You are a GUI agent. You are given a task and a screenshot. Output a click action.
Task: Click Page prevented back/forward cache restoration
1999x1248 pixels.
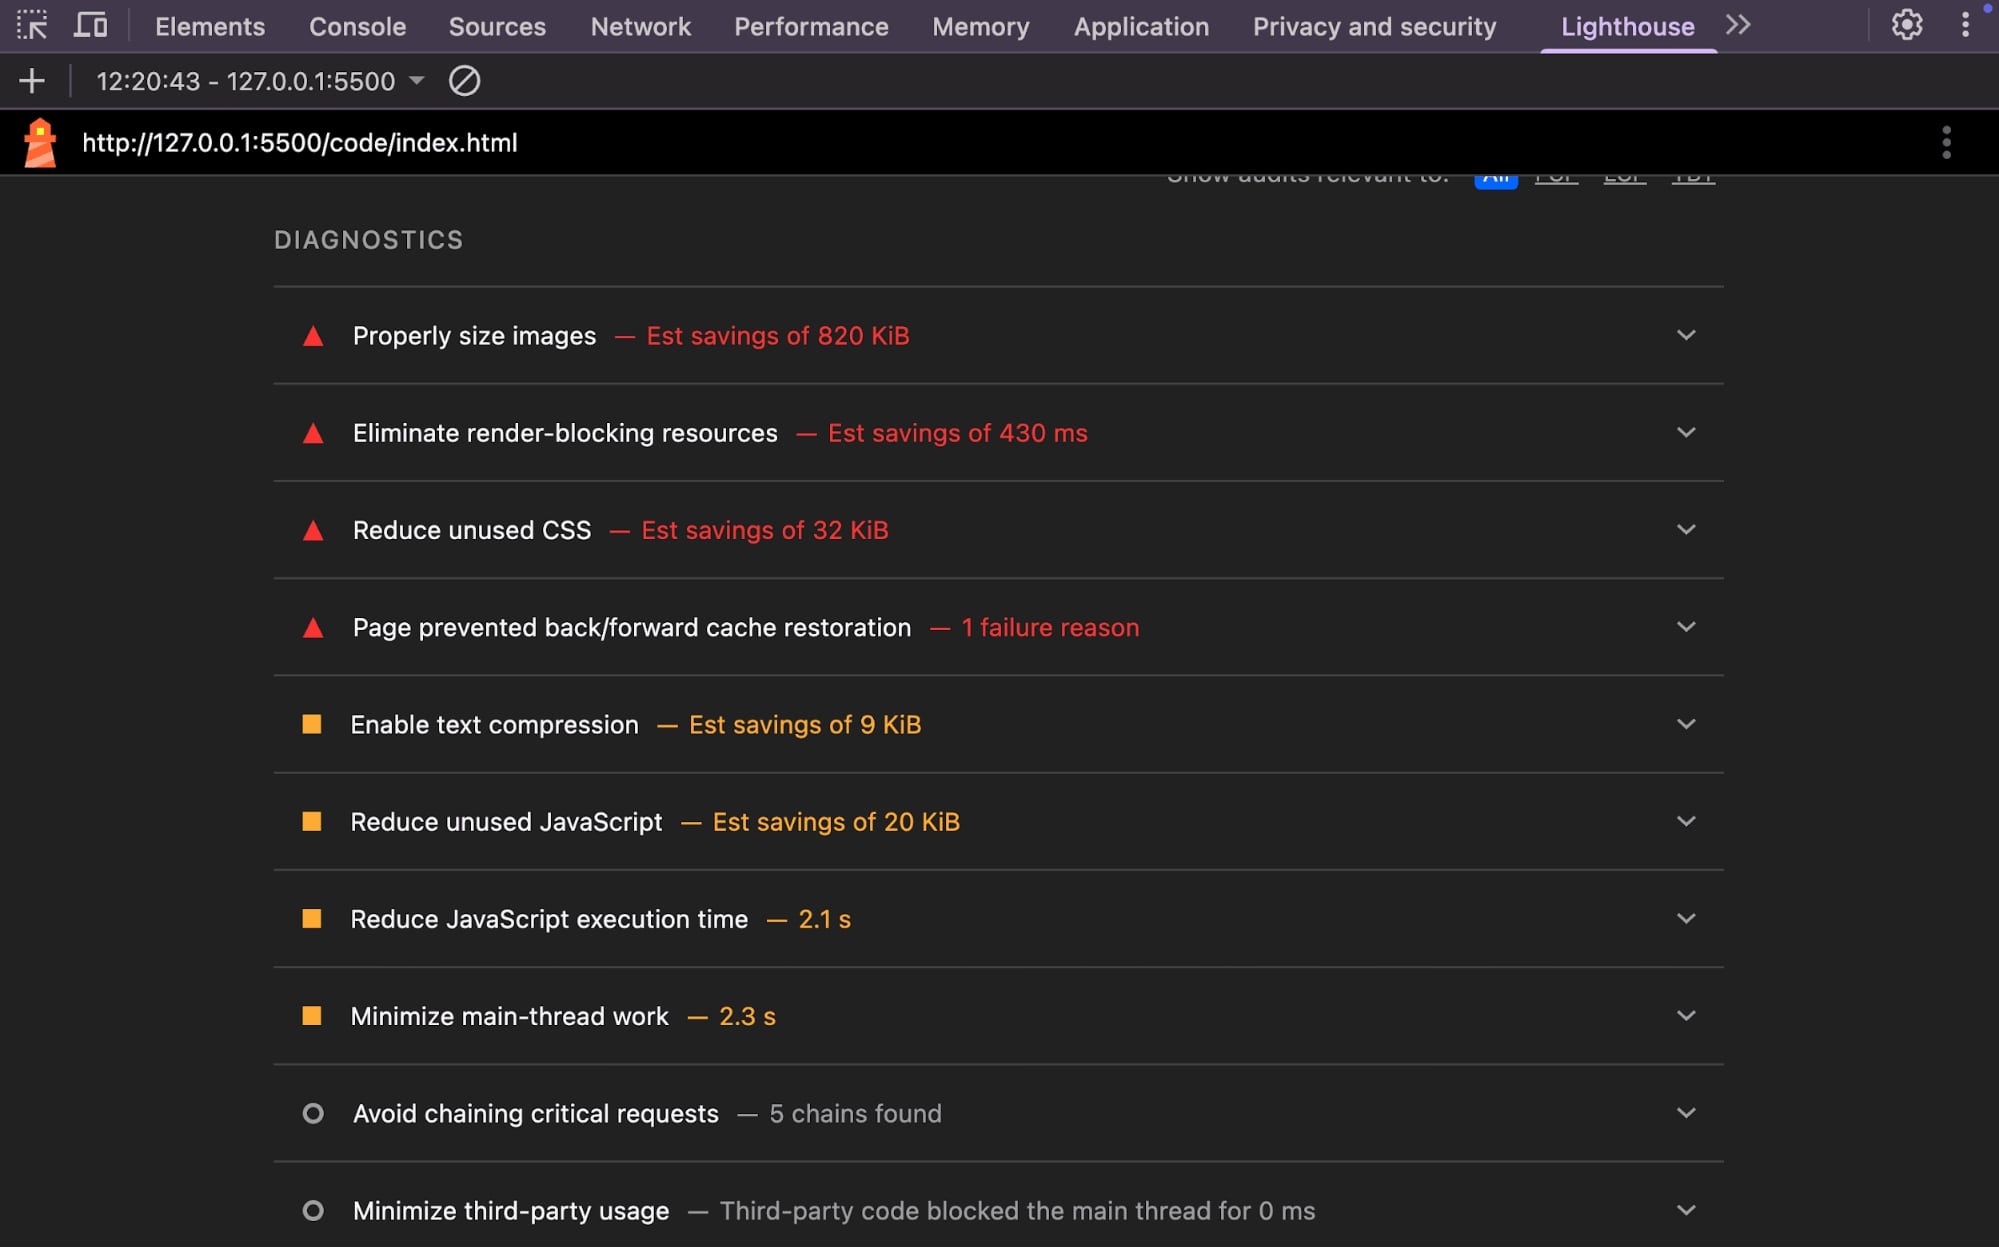631,628
